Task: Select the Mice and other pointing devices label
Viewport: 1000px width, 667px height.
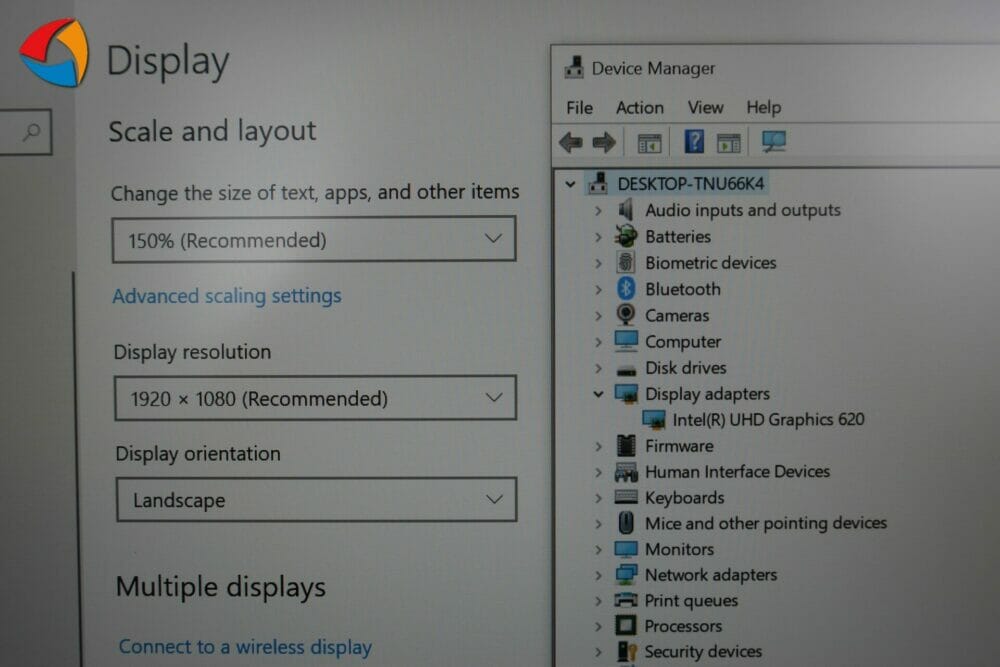Action: [x=766, y=523]
